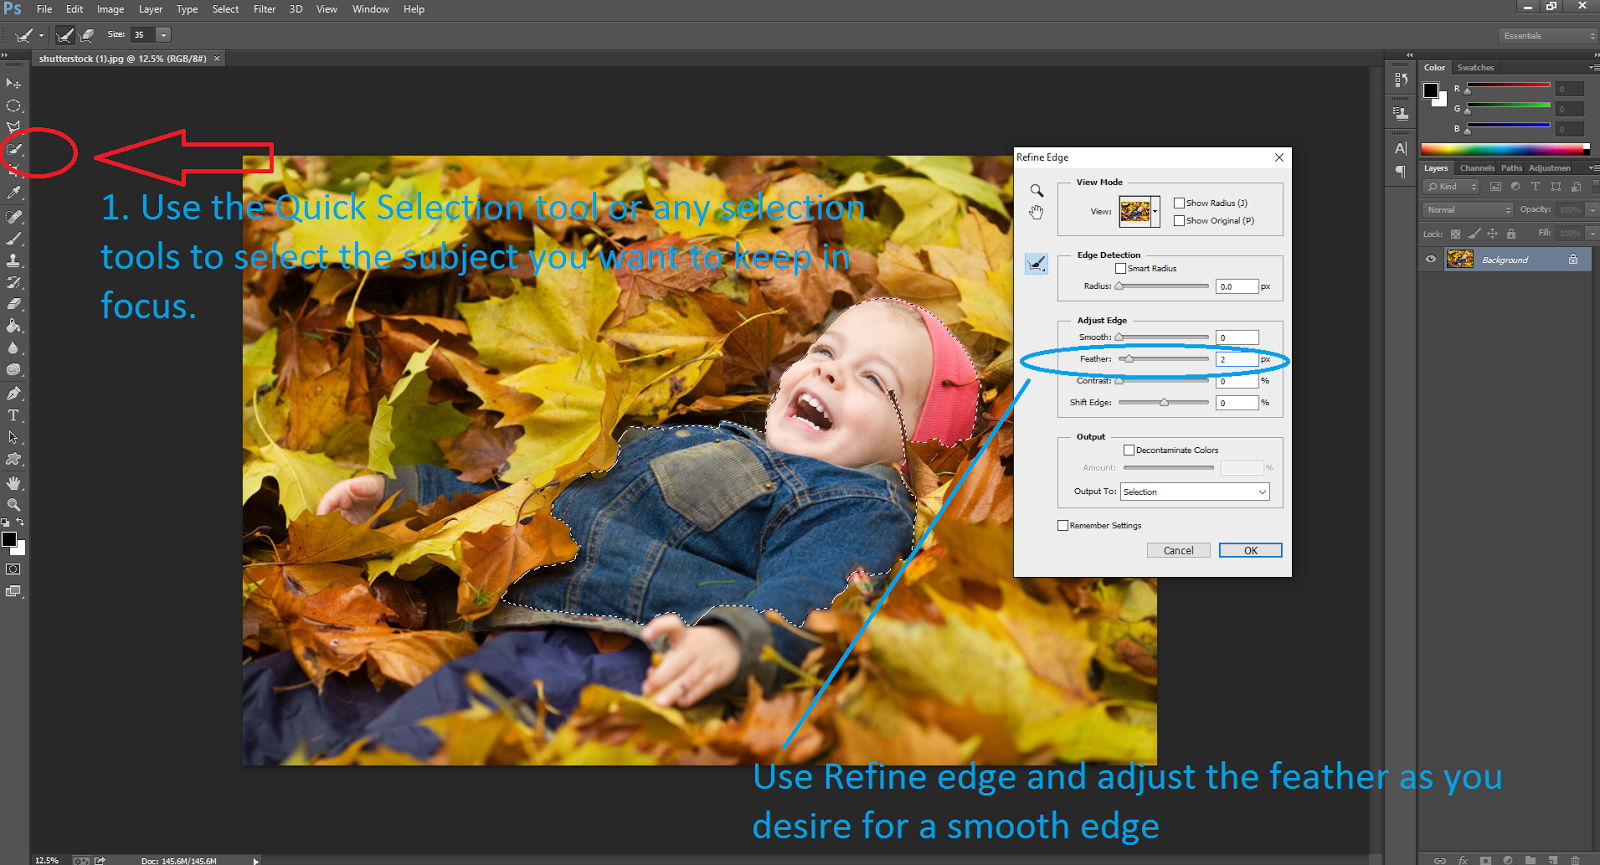Toggle lock transparent pixels
Viewport: 1600px width, 865px height.
tap(1455, 234)
